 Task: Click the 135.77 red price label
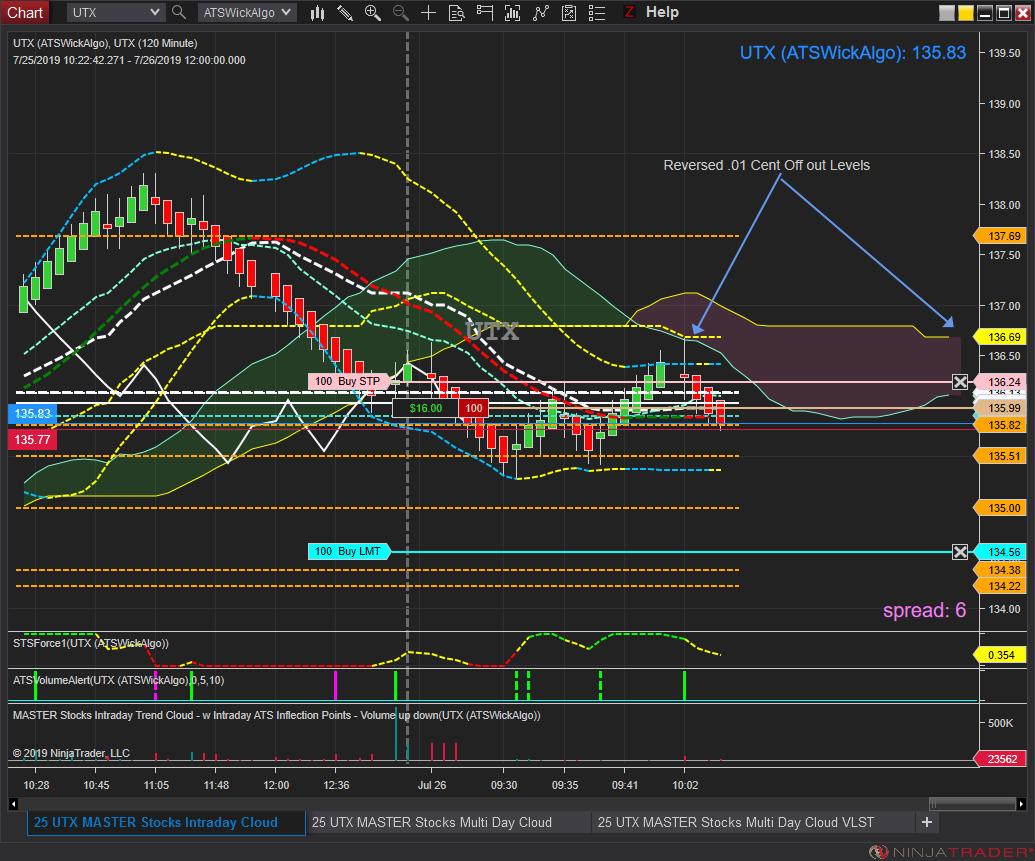32,439
